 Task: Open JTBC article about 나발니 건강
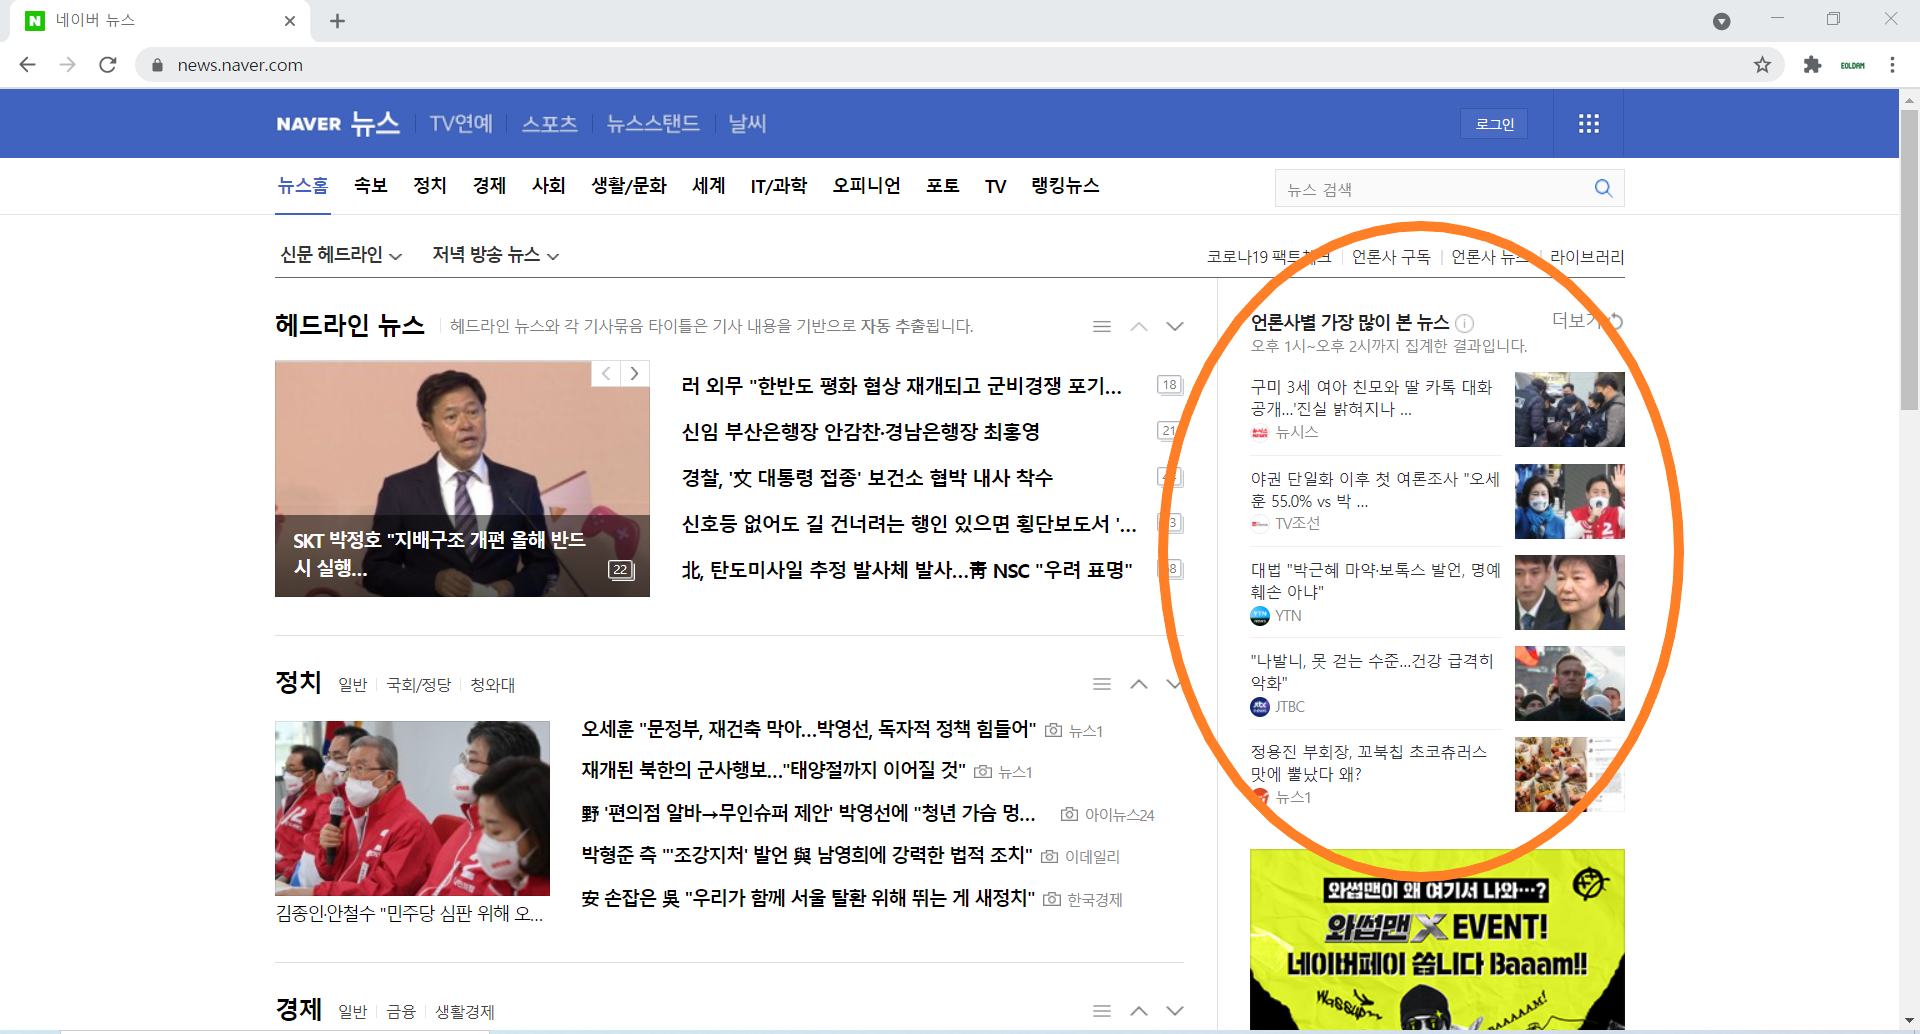pos(1372,672)
